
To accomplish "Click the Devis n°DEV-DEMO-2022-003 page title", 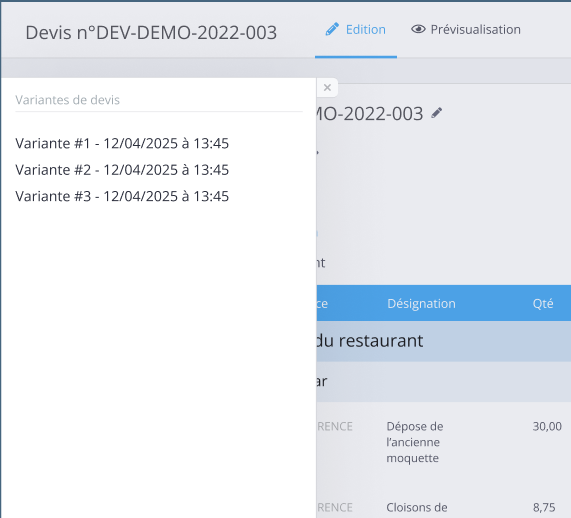I will coord(151,32).
